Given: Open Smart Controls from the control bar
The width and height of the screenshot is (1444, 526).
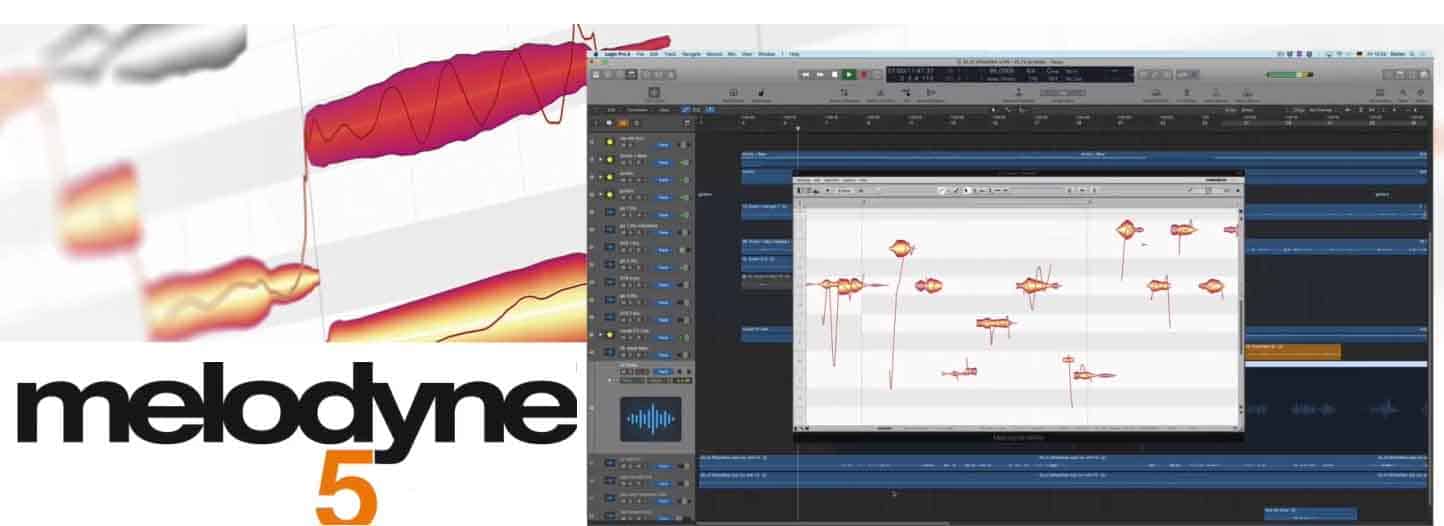Looking at the screenshot, I should (x=646, y=75).
